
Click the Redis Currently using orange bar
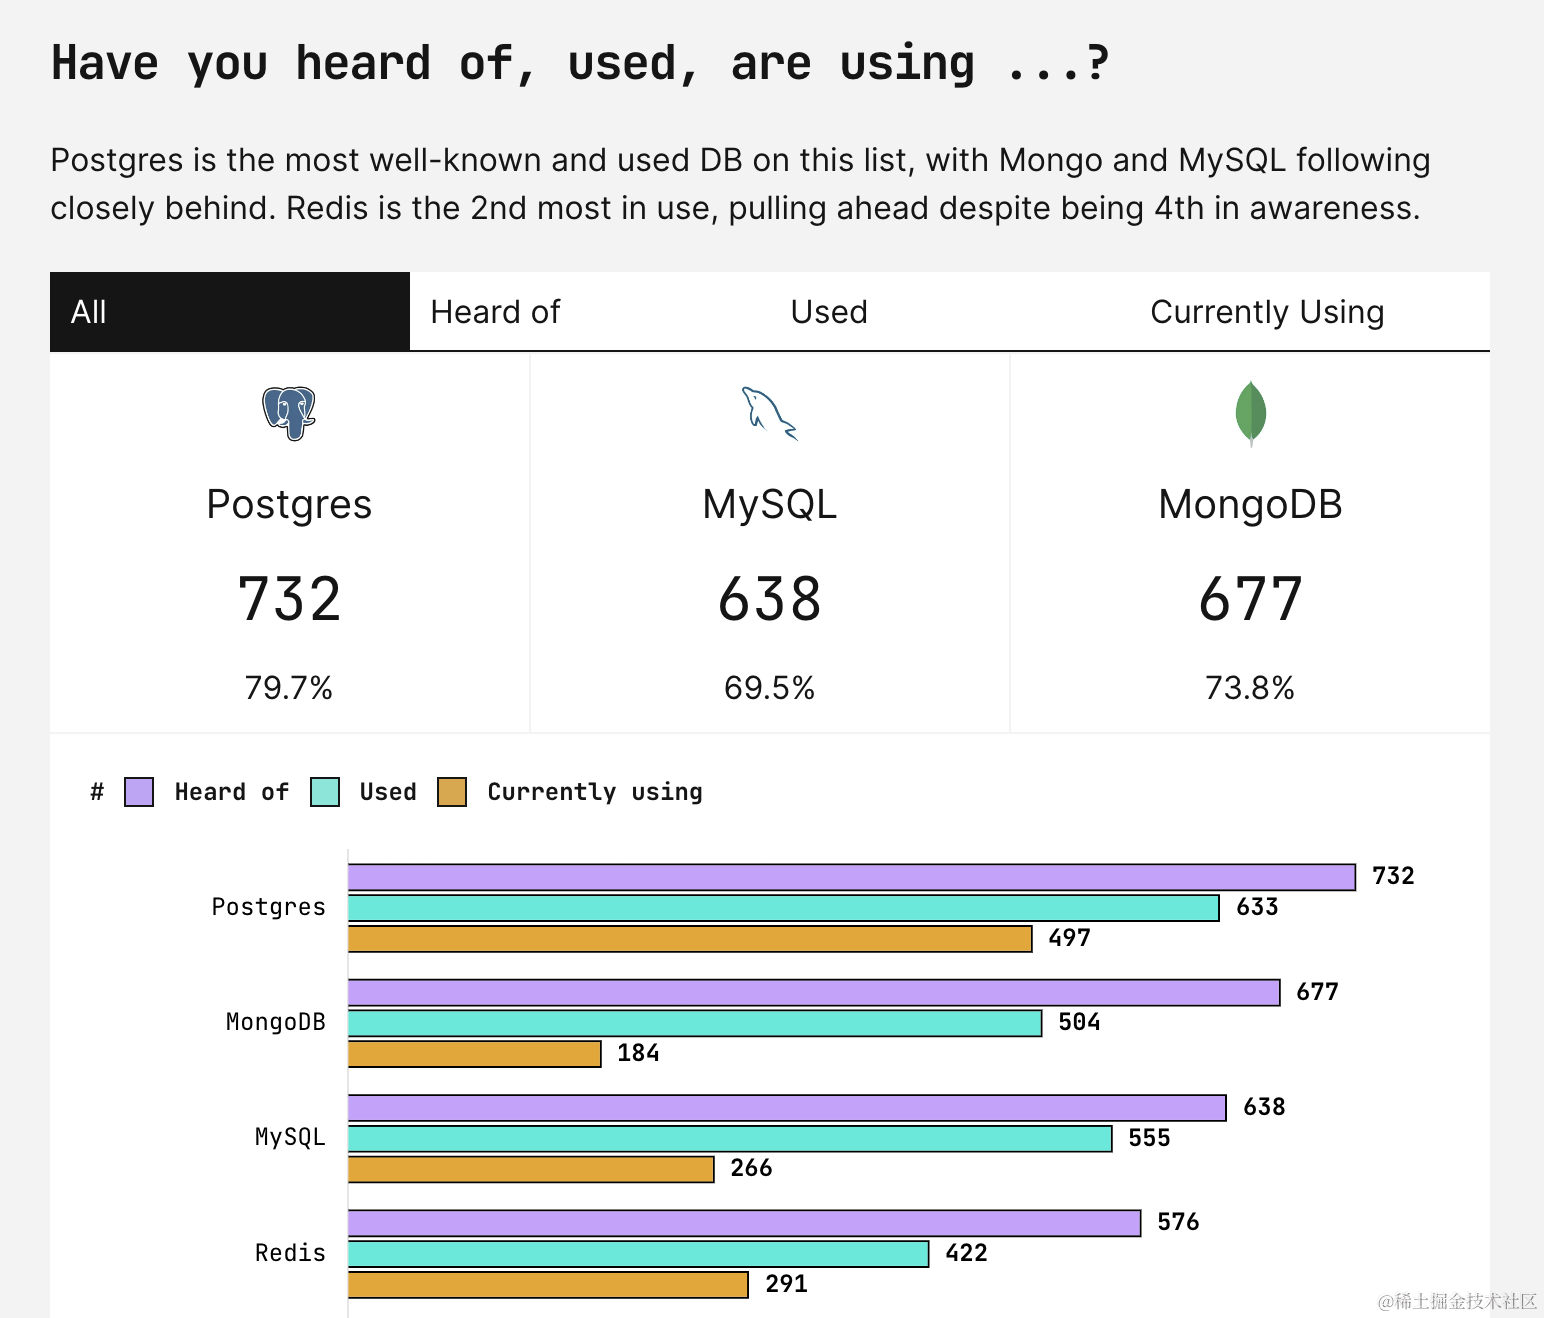point(547,1285)
